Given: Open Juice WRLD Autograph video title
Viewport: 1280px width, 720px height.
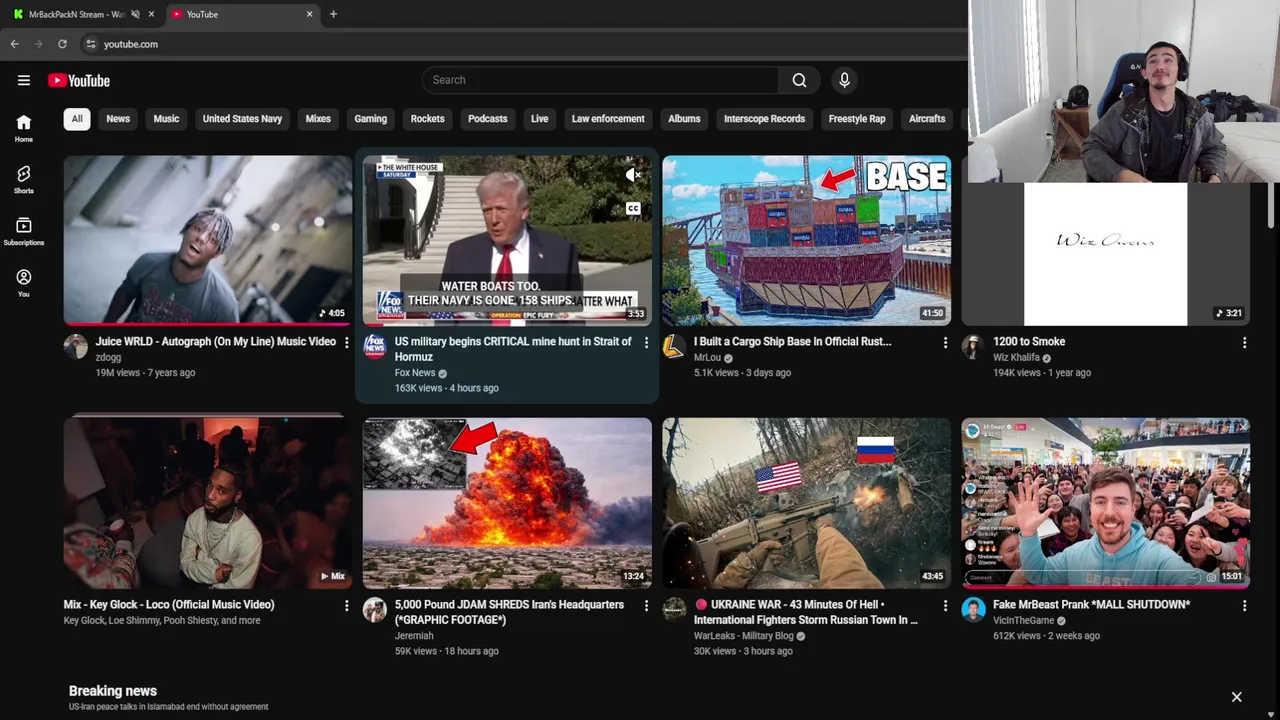Looking at the screenshot, I should (216, 342).
